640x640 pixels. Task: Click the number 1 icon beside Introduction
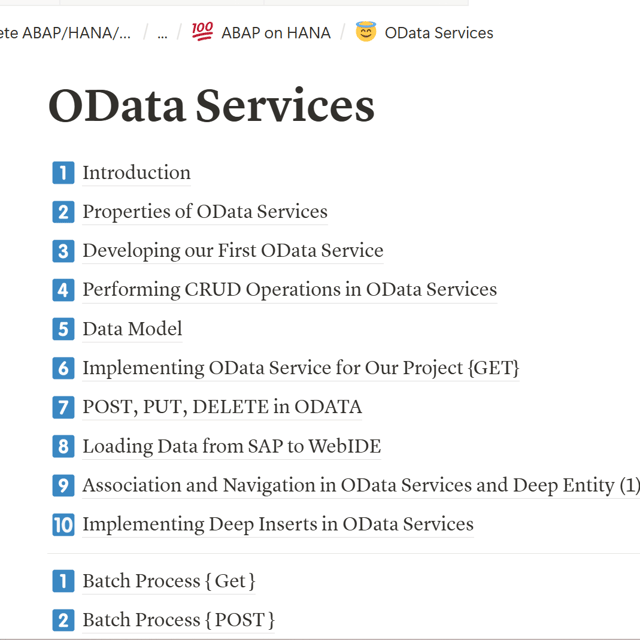[63, 173]
